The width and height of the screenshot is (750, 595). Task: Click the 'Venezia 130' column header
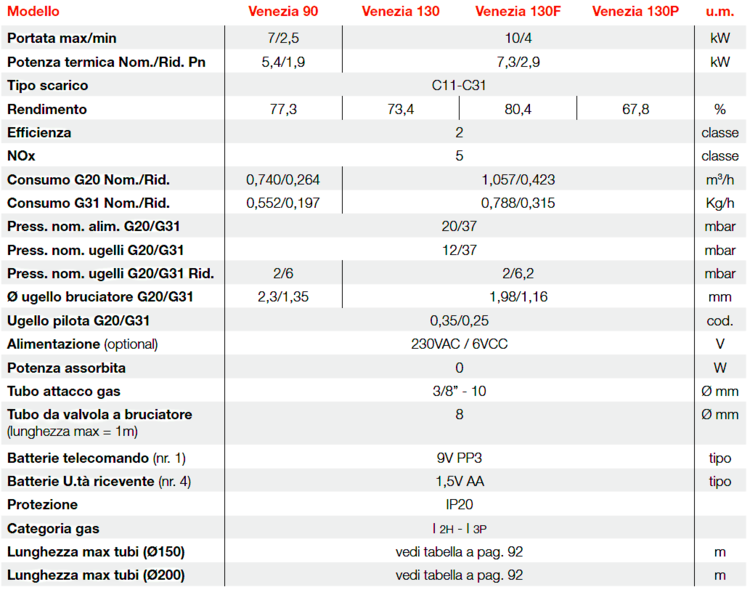tap(400, 11)
